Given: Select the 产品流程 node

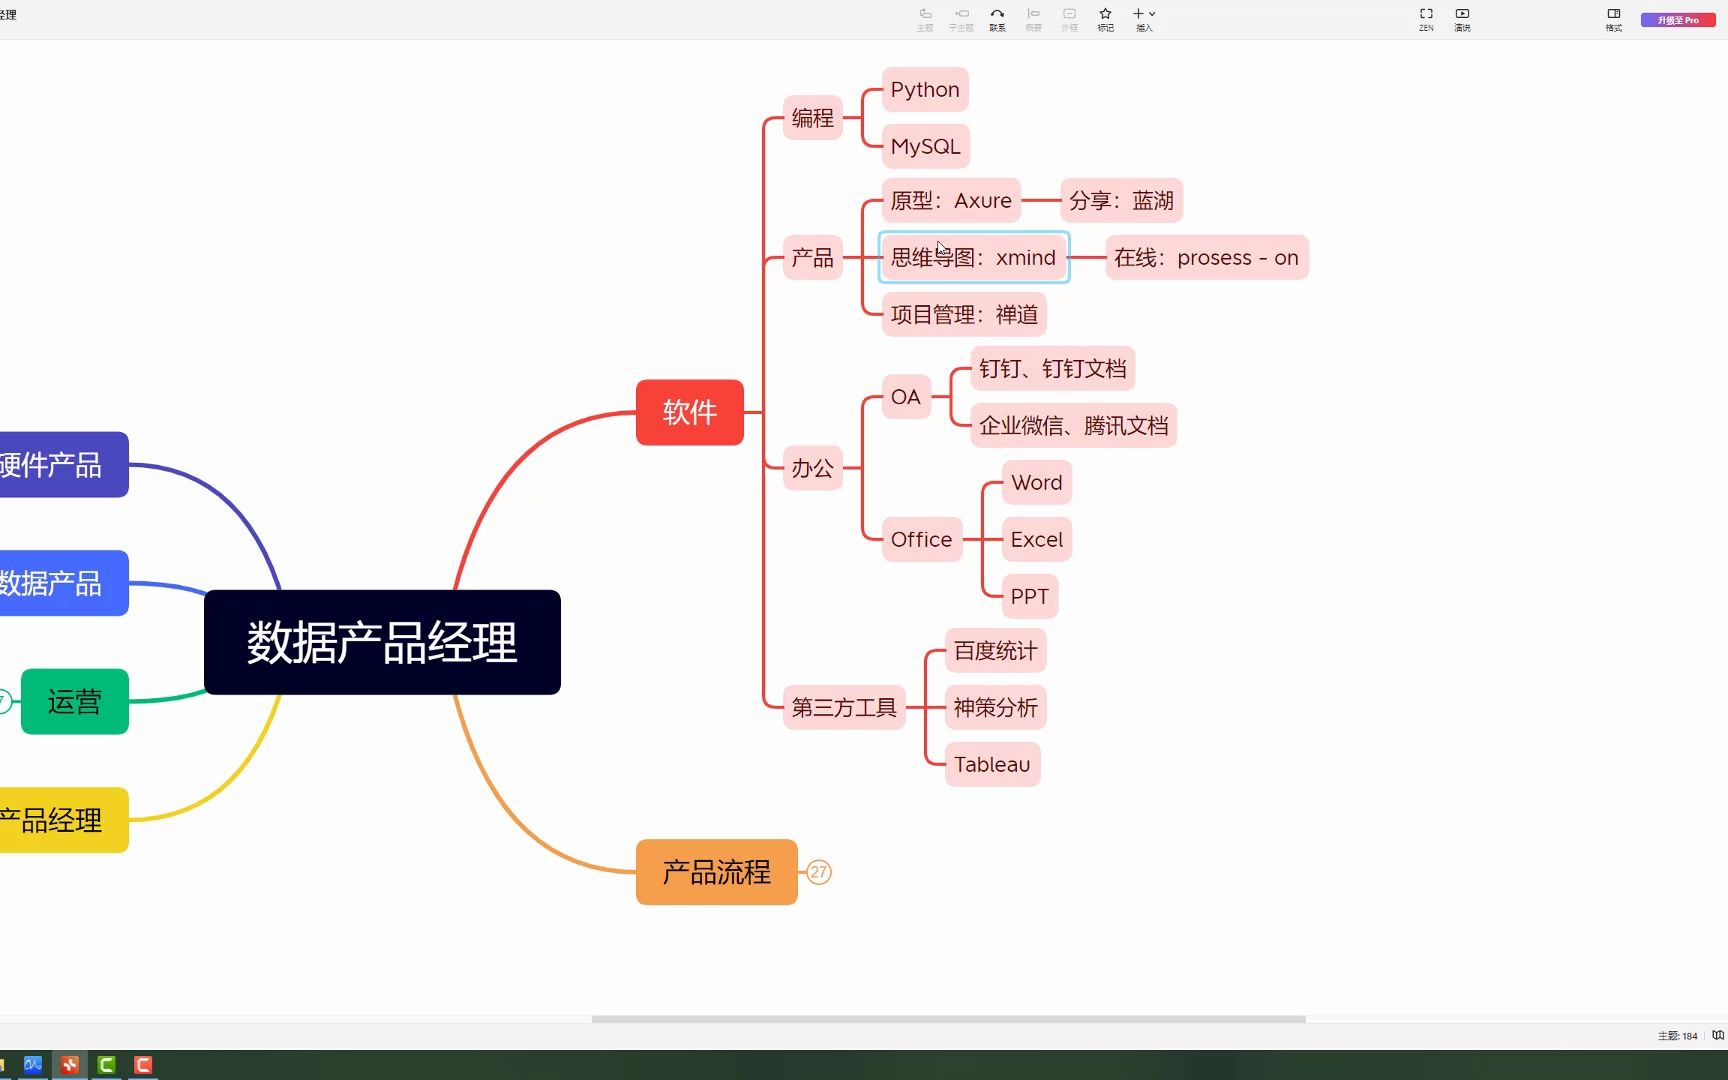Looking at the screenshot, I should click(717, 872).
